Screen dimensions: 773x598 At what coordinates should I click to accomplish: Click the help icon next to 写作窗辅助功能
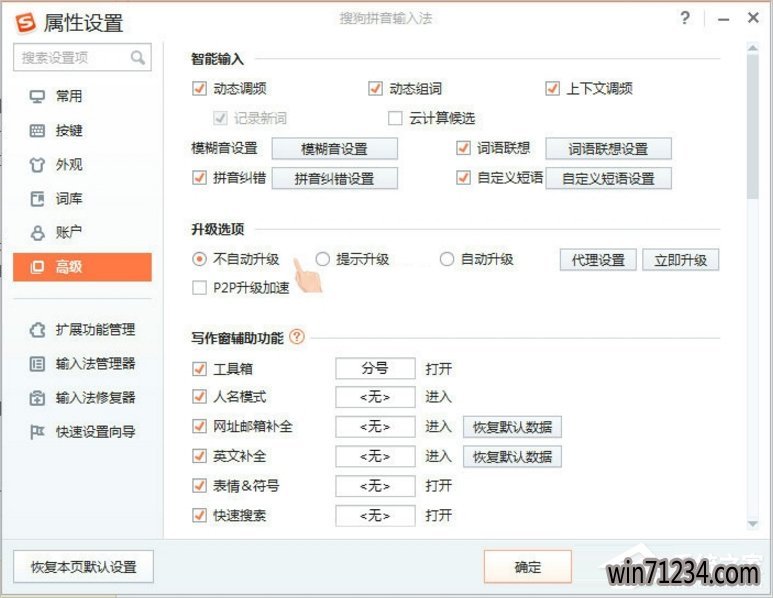pyautogui.click(x=297, y=337)
